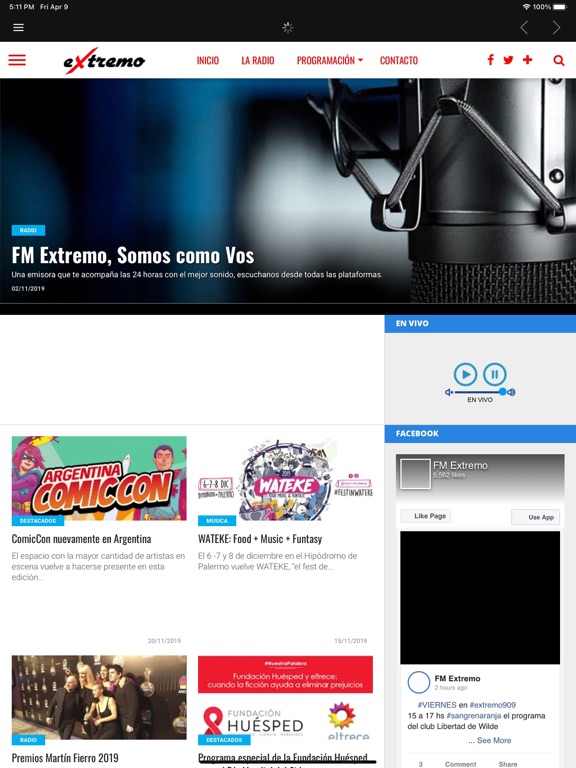
Task: Click FM Extremo post avatar circle
Action: pos(419,682)
